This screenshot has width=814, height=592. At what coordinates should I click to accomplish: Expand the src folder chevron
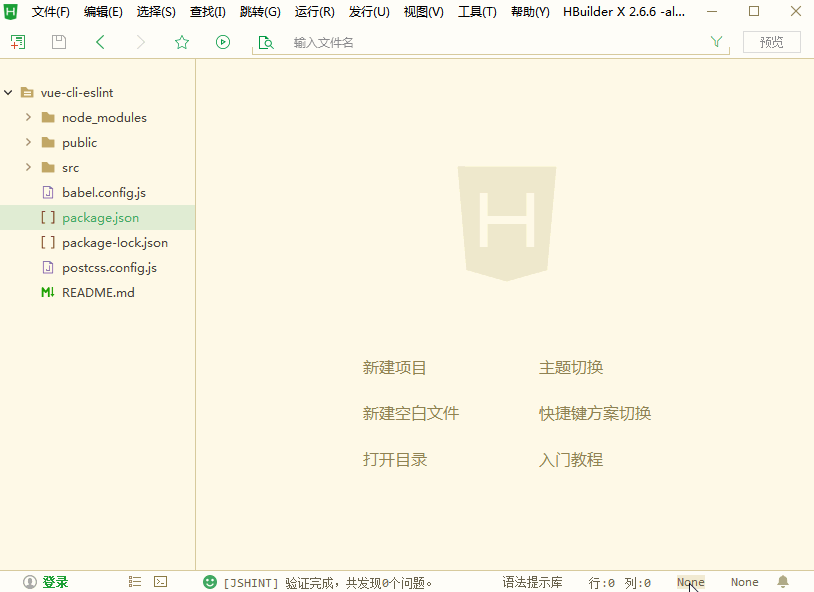tap(29, 167)
